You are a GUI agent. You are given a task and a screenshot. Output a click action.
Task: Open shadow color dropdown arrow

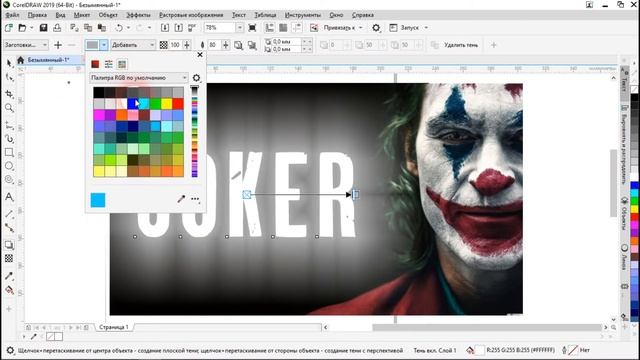(104, 45)
